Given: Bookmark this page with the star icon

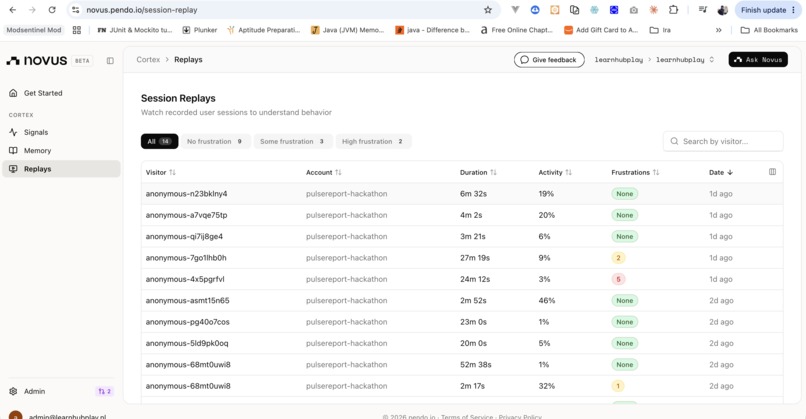Looking at the screenshot, I should click(x=488, y=10).
